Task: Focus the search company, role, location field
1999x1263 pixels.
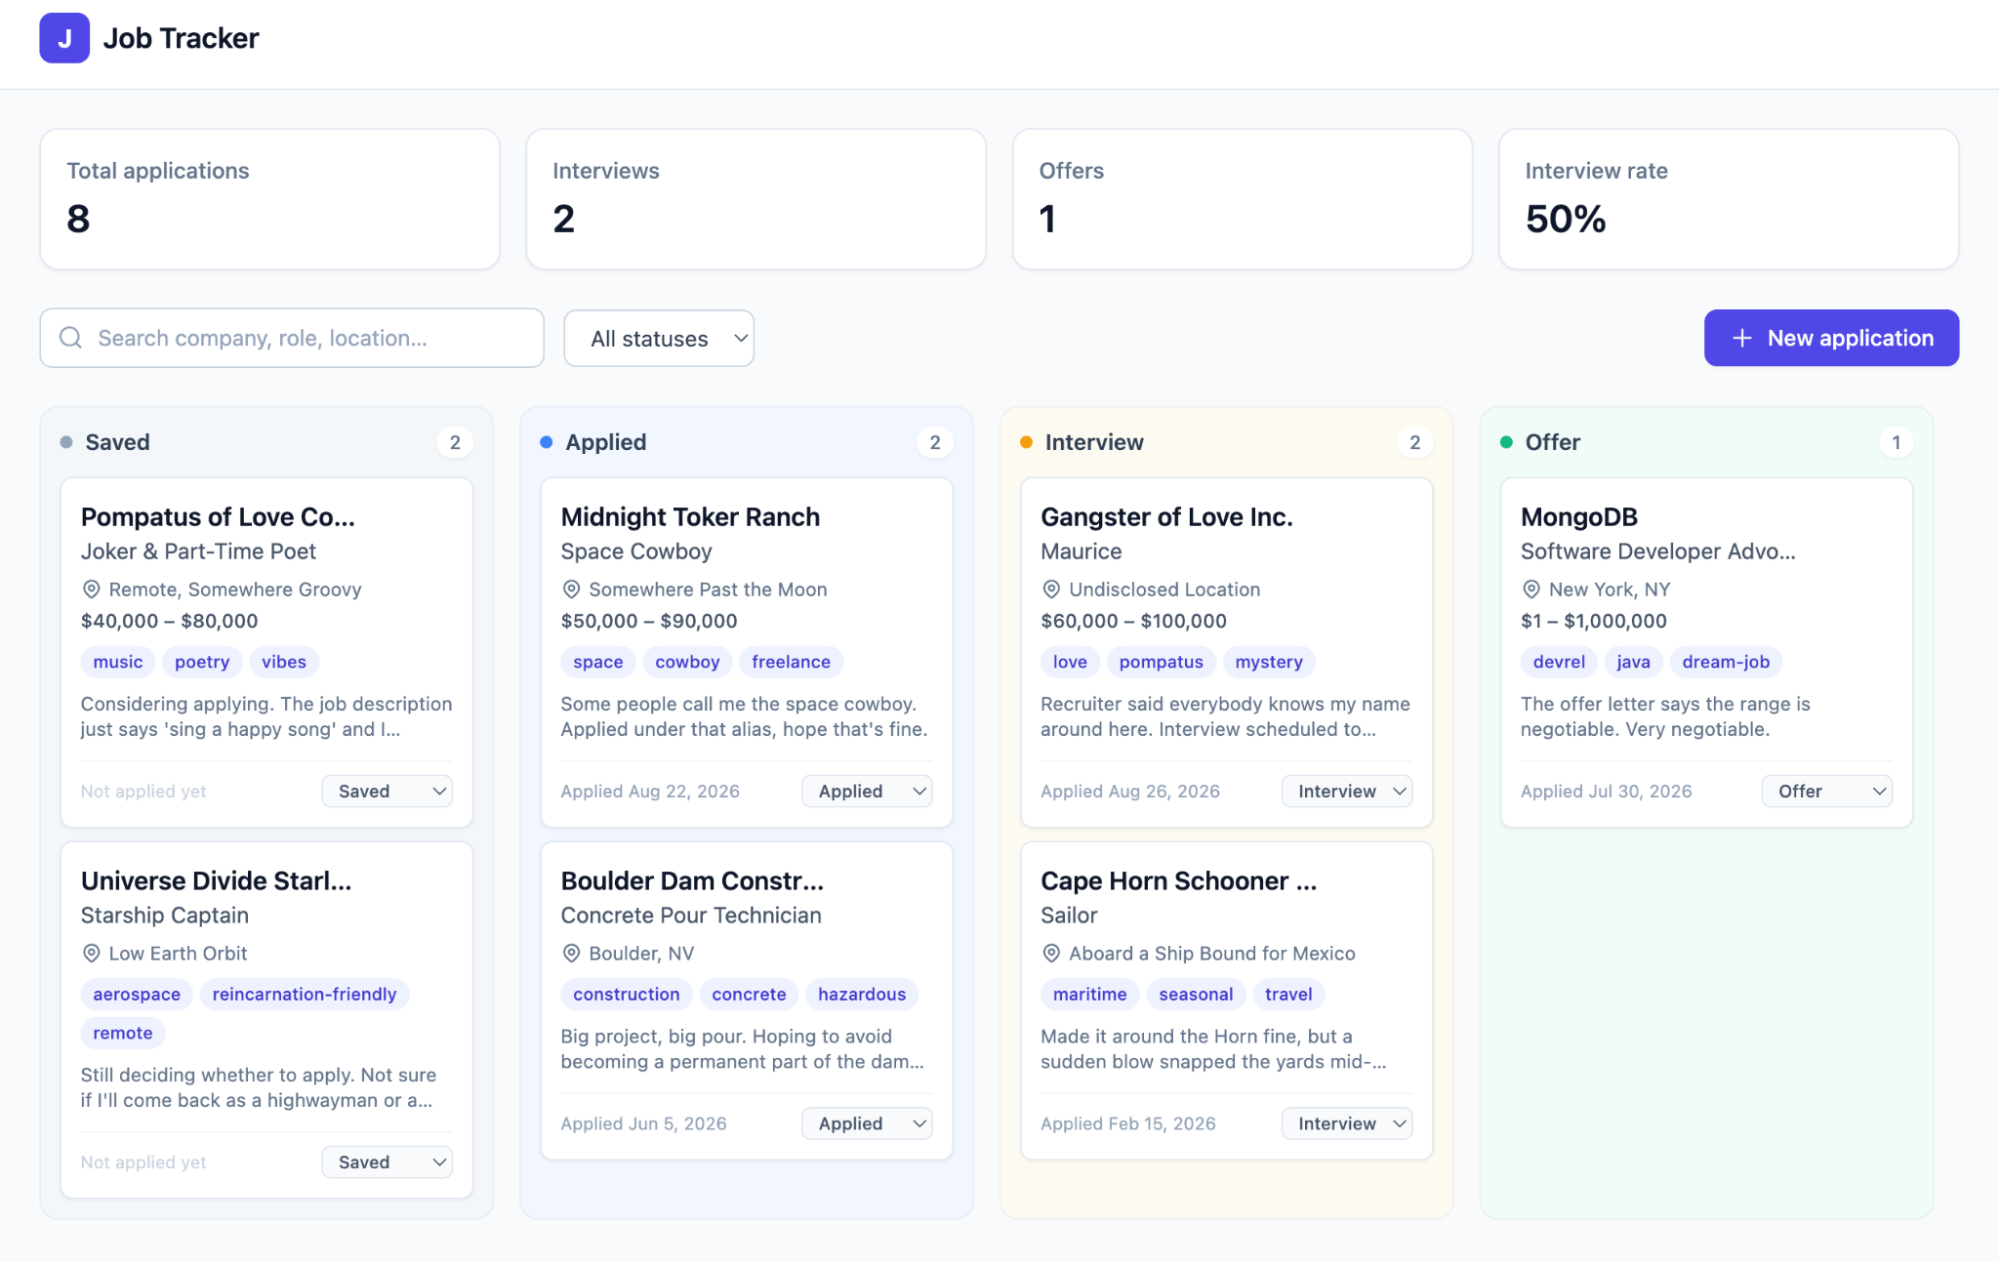Action: click(x=292, y=338)
